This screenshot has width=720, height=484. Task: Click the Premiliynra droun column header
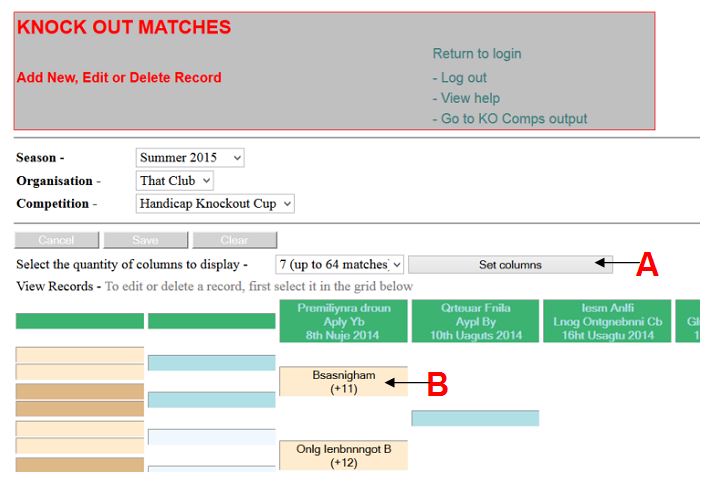pos(343,321)
